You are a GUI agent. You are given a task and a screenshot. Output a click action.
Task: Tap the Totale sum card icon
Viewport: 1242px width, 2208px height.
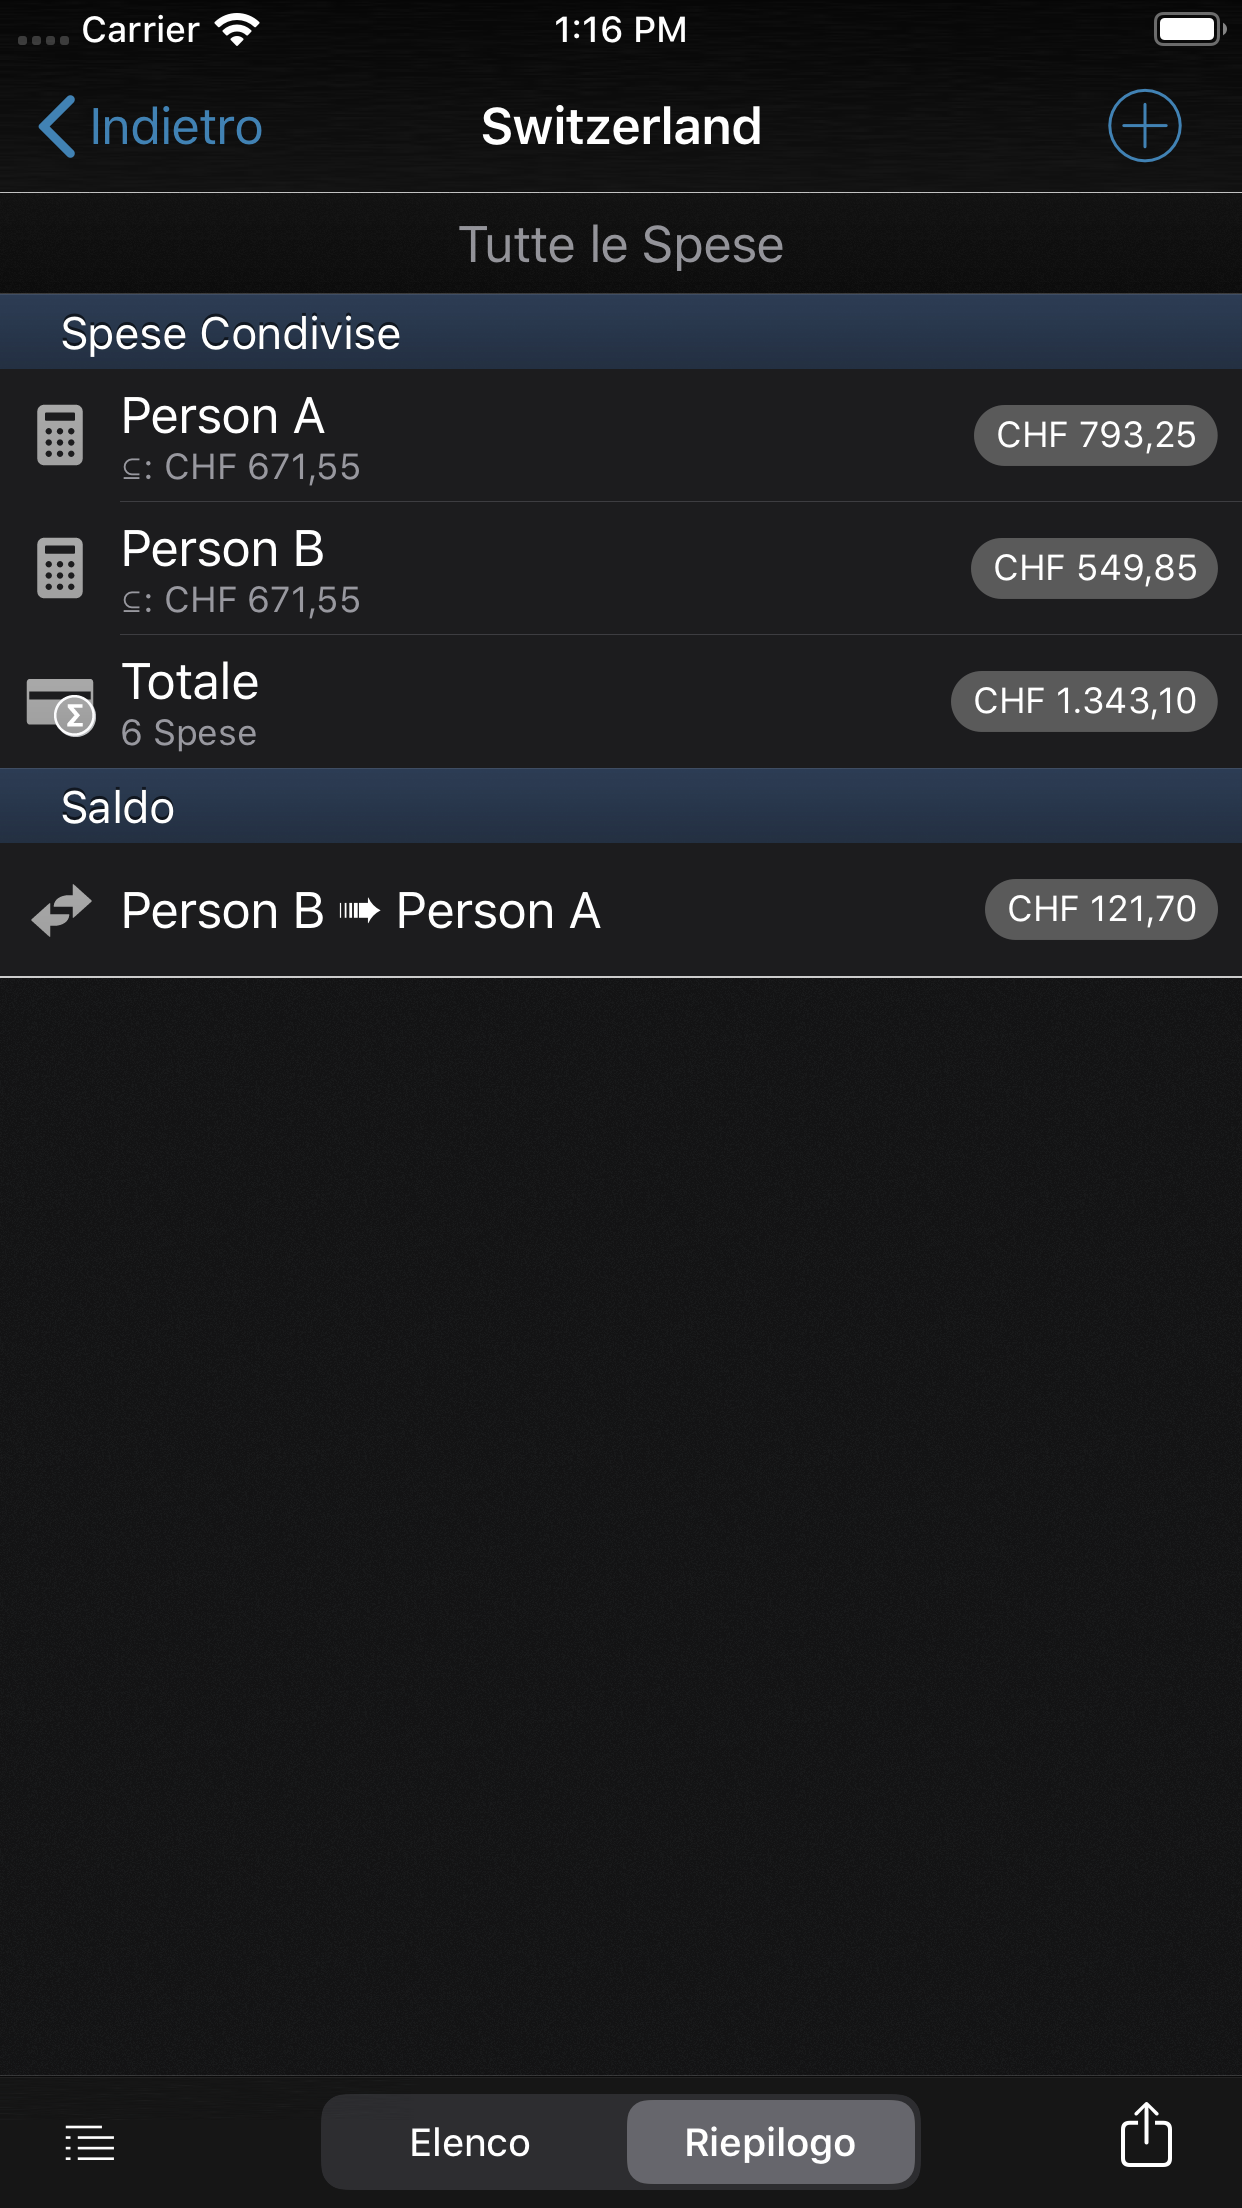(61, 705)
